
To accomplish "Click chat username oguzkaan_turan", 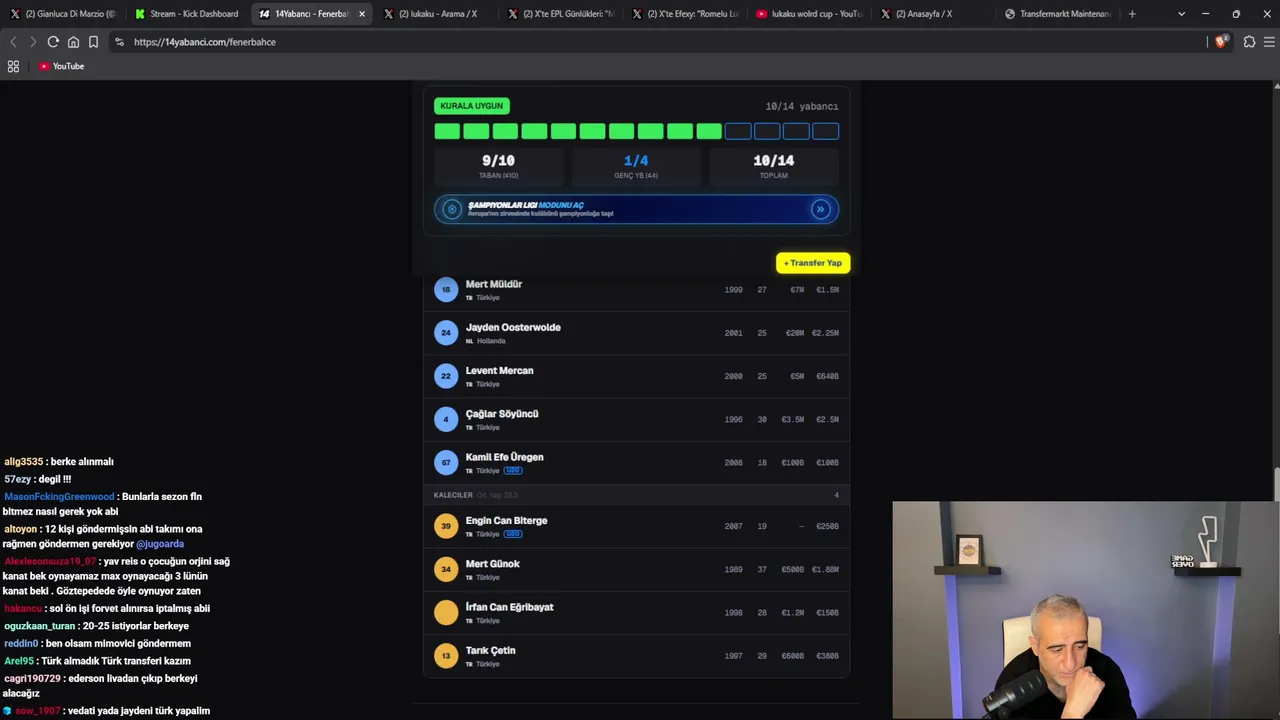I will (x=40, y=626).
